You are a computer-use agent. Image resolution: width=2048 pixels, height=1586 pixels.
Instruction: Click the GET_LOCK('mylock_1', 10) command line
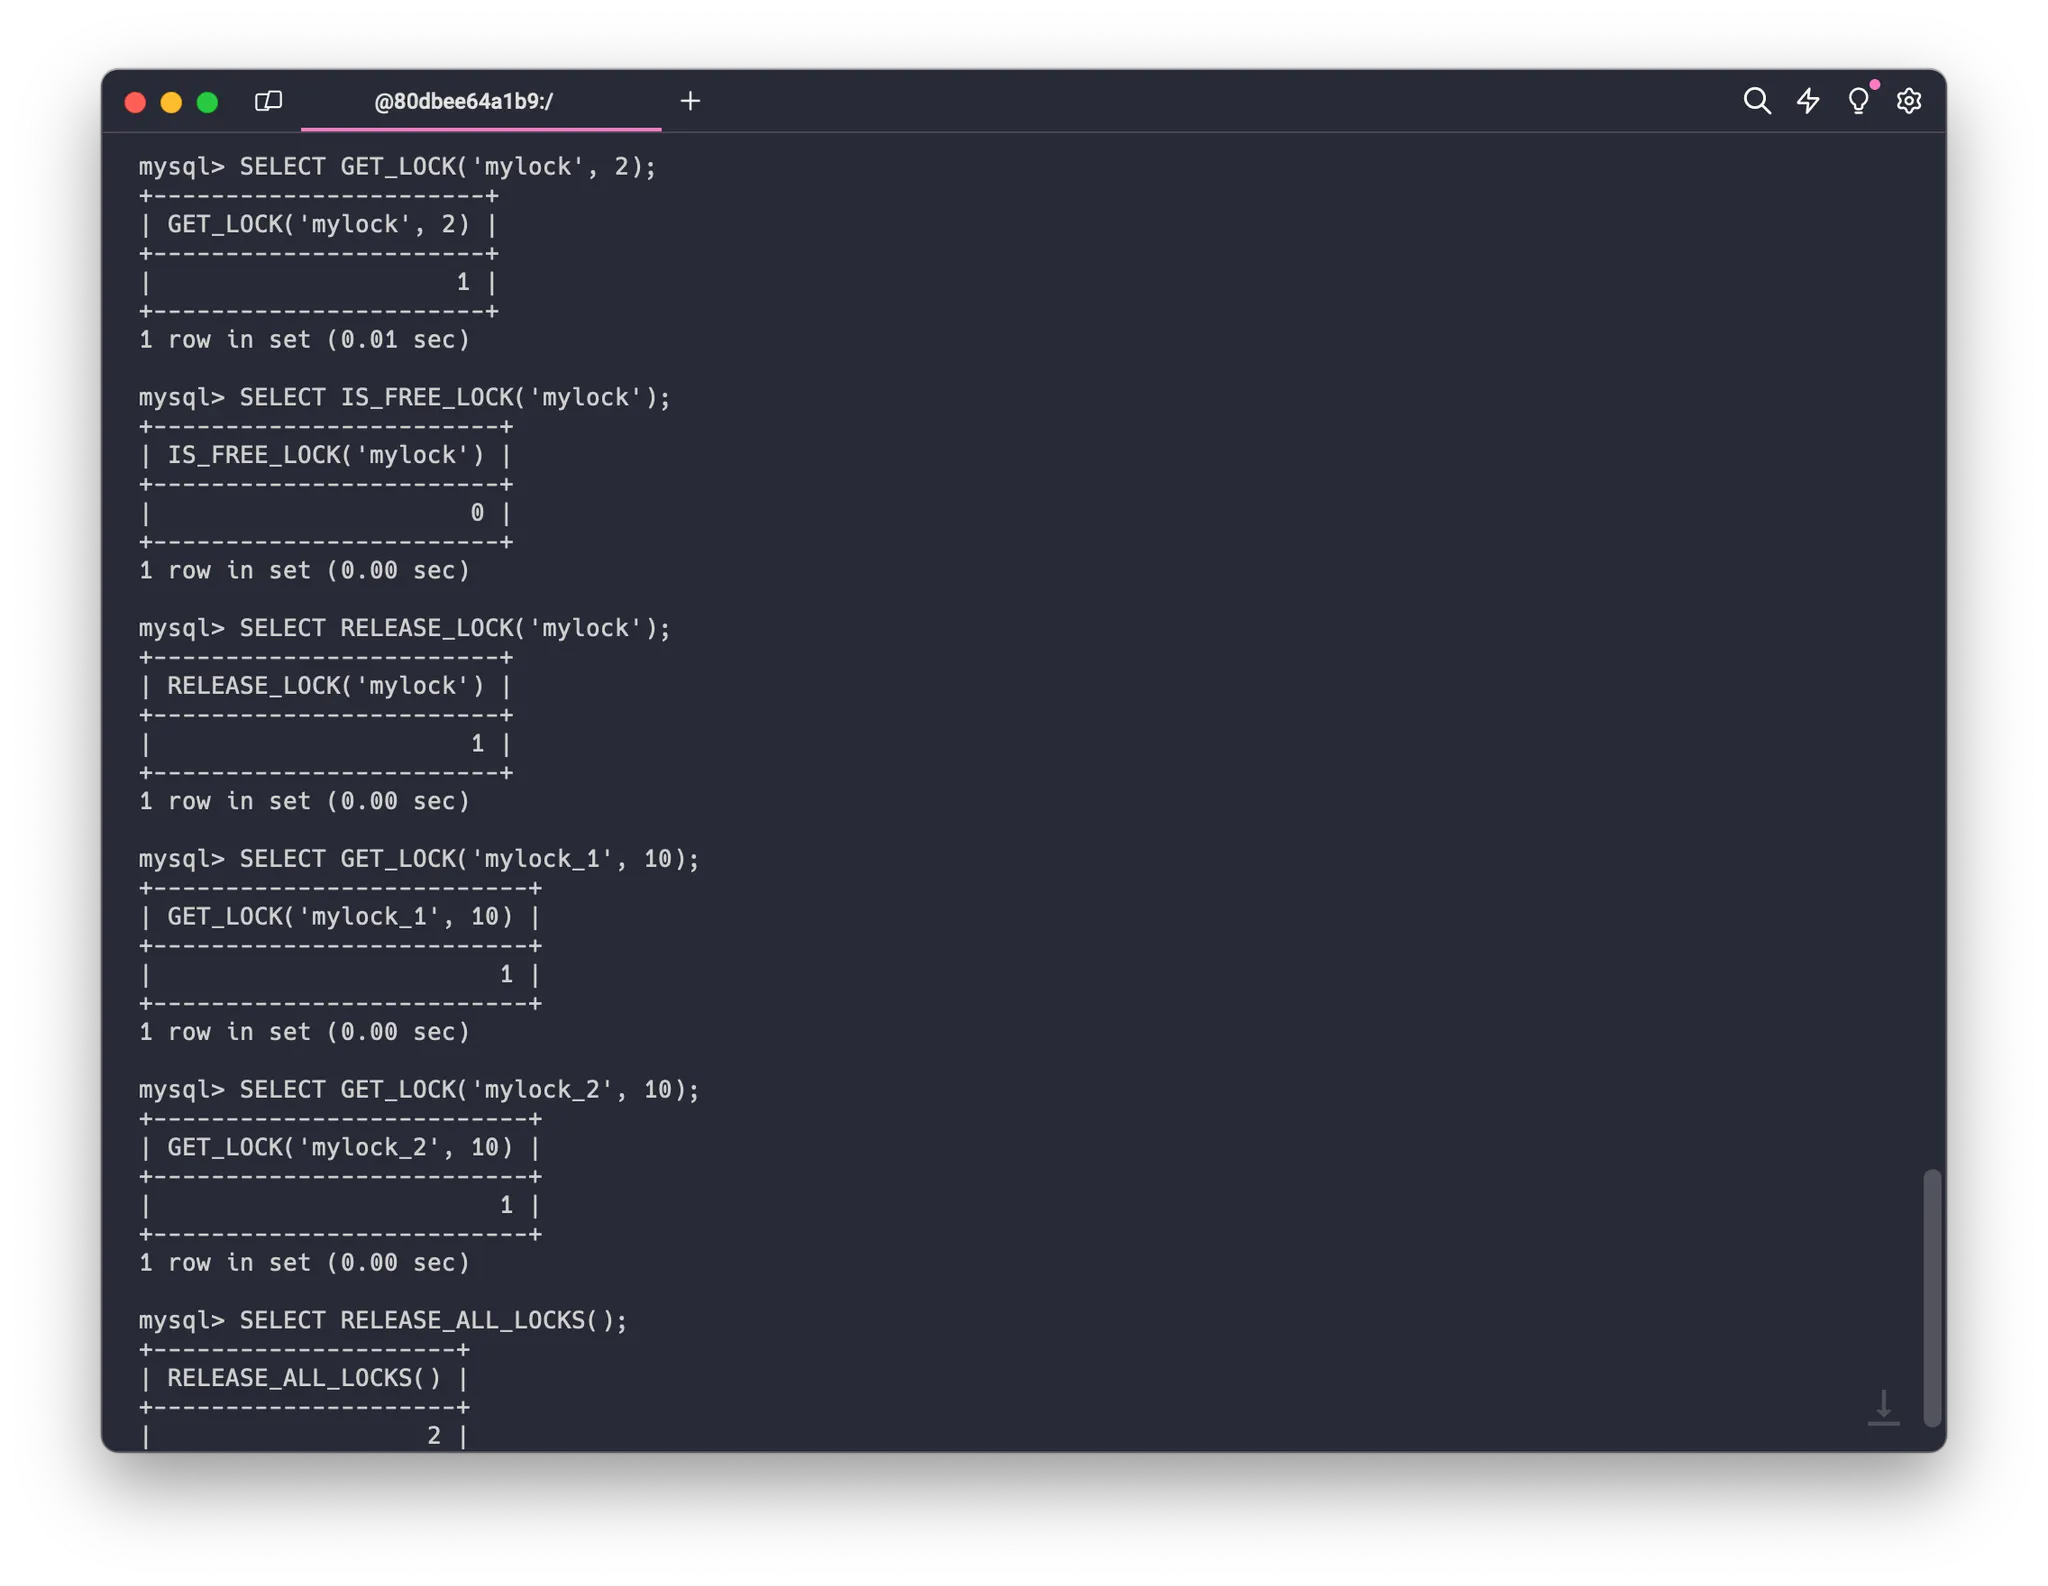click(x=419, y=859)
